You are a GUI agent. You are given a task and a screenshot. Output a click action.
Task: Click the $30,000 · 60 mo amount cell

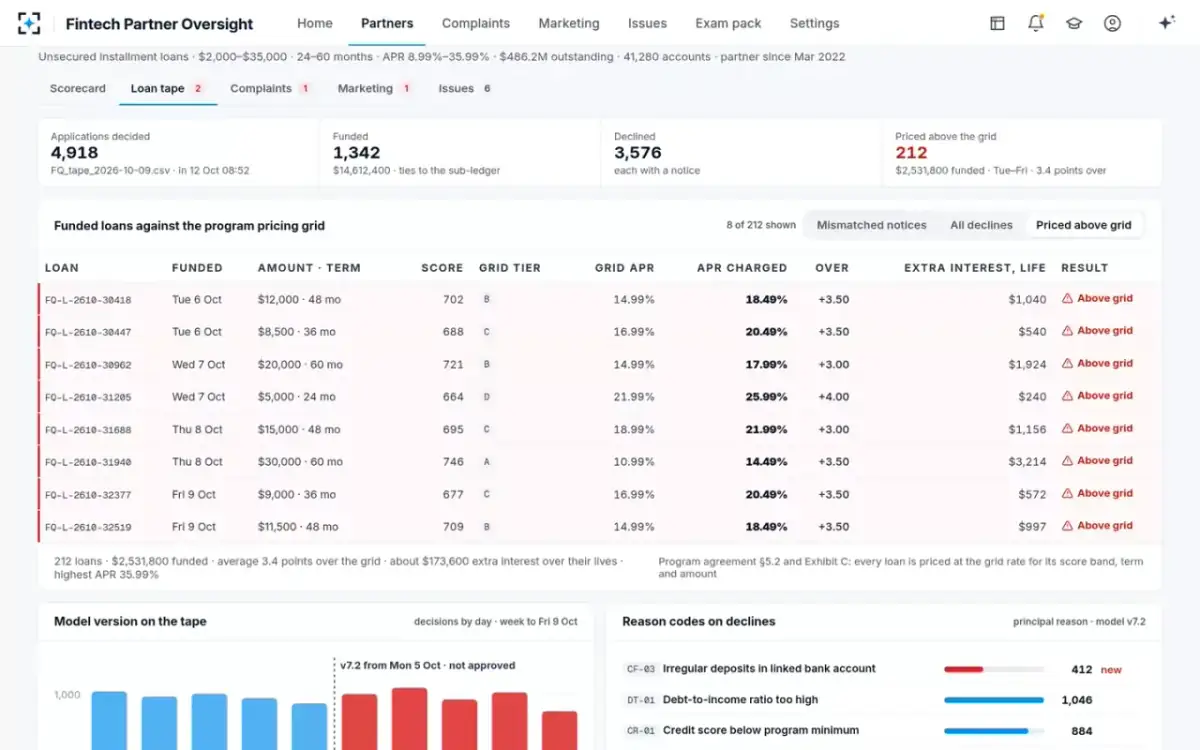(x=300, y=462)
